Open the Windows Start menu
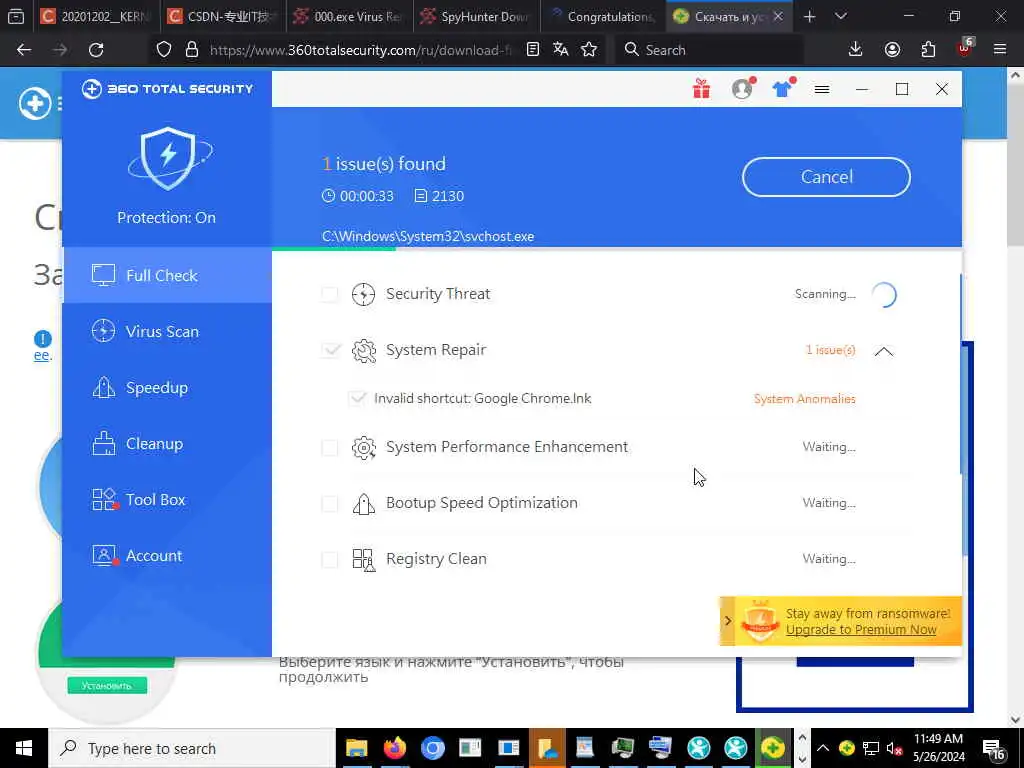The height and width of the screenshot is (768, 1024). pyautogui.click(x=24, y=748)
